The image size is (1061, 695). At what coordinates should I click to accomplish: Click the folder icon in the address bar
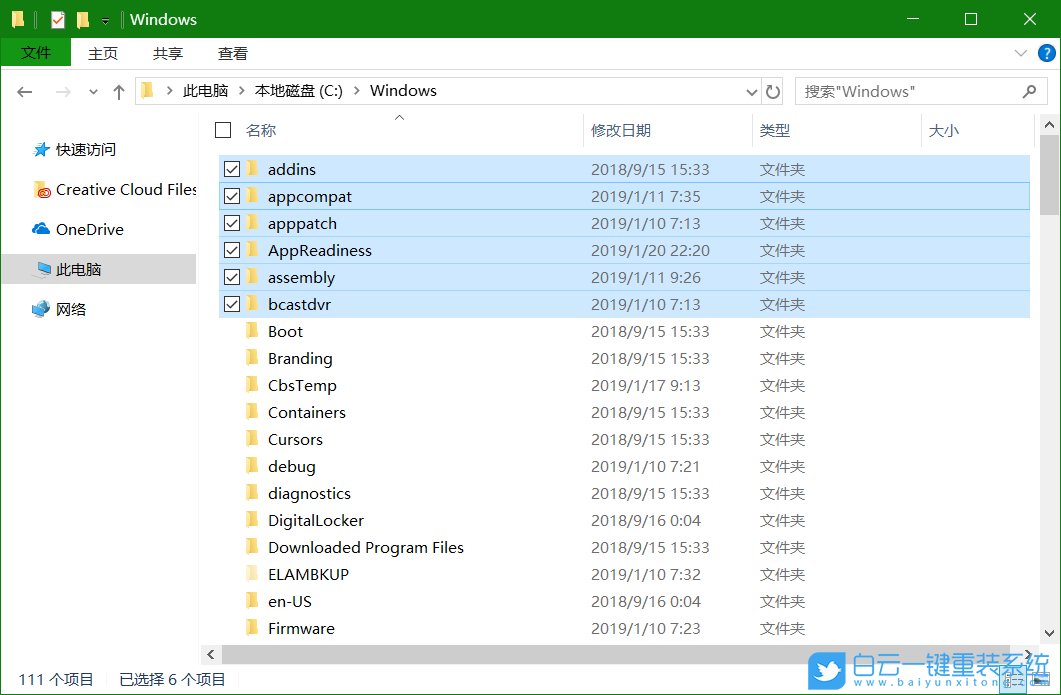coord(147,90)
